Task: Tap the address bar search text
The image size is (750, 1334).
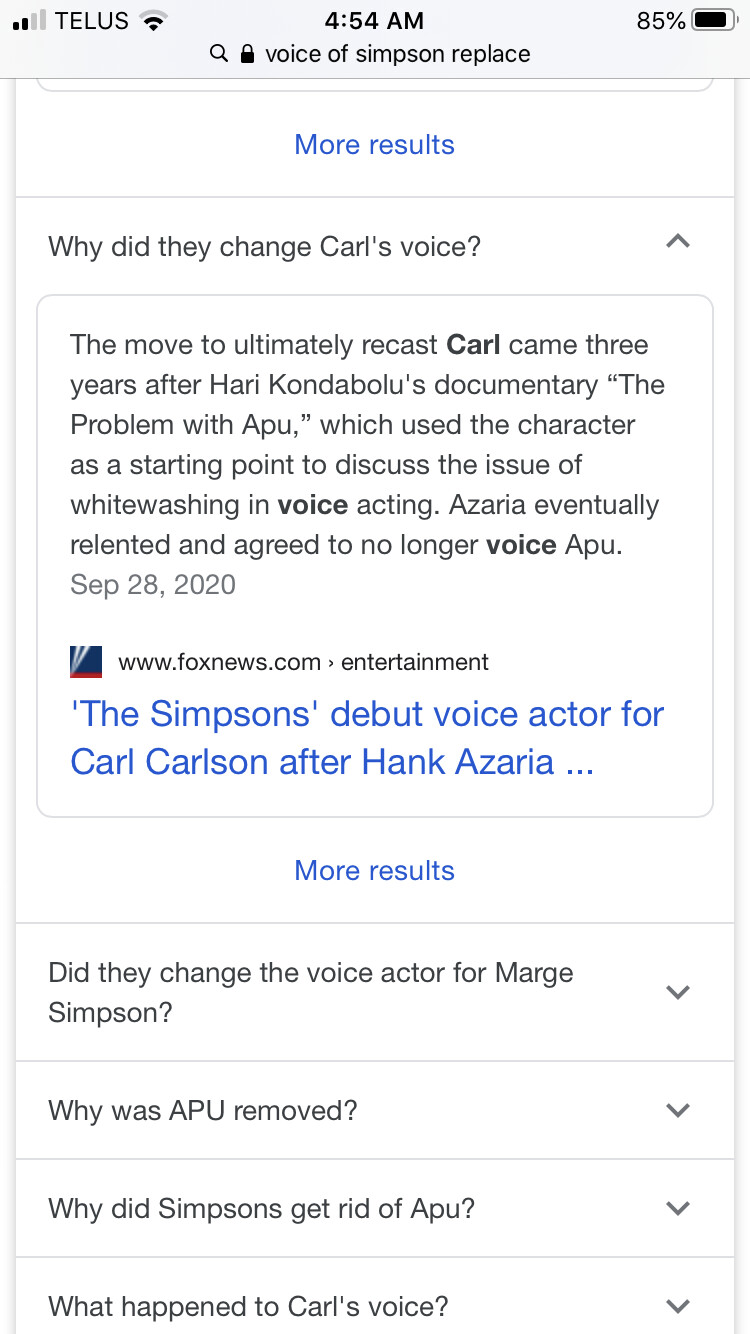Action: coord(397,54)
